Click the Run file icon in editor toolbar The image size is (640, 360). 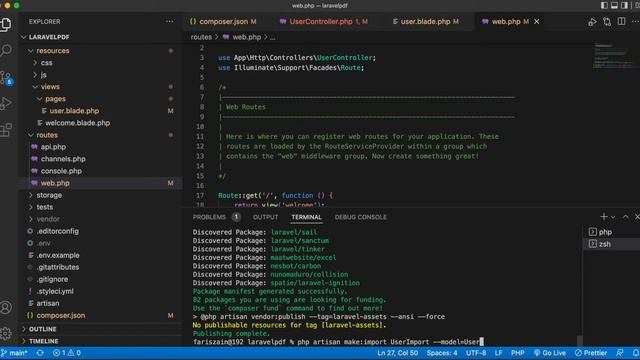click(x=592, y=22)
